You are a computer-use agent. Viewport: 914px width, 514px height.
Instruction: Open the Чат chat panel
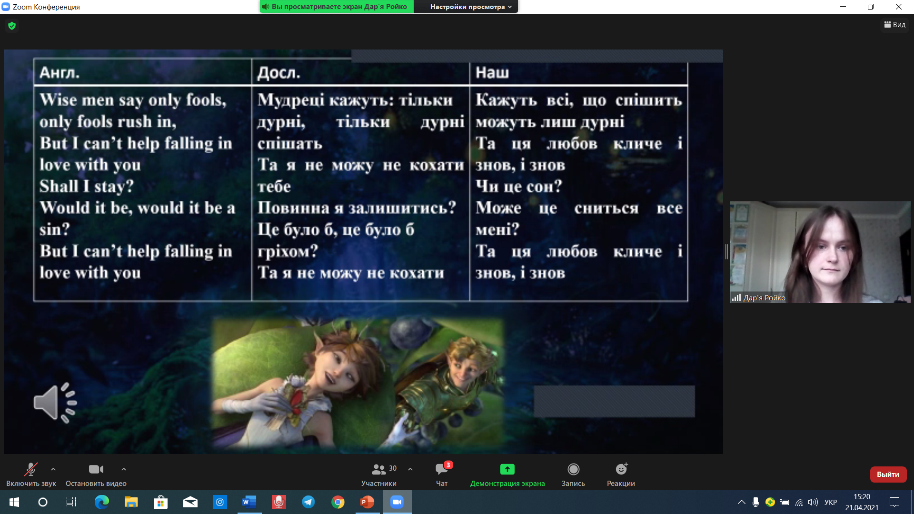441,469
